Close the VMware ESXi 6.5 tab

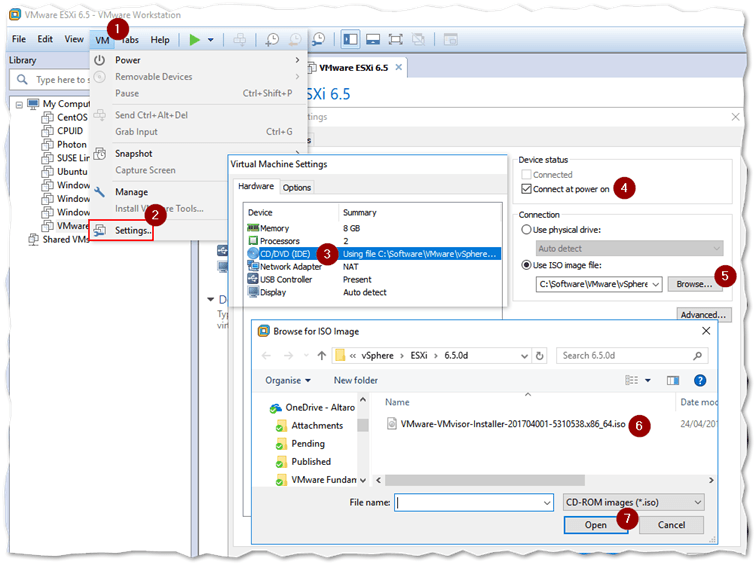399,67
